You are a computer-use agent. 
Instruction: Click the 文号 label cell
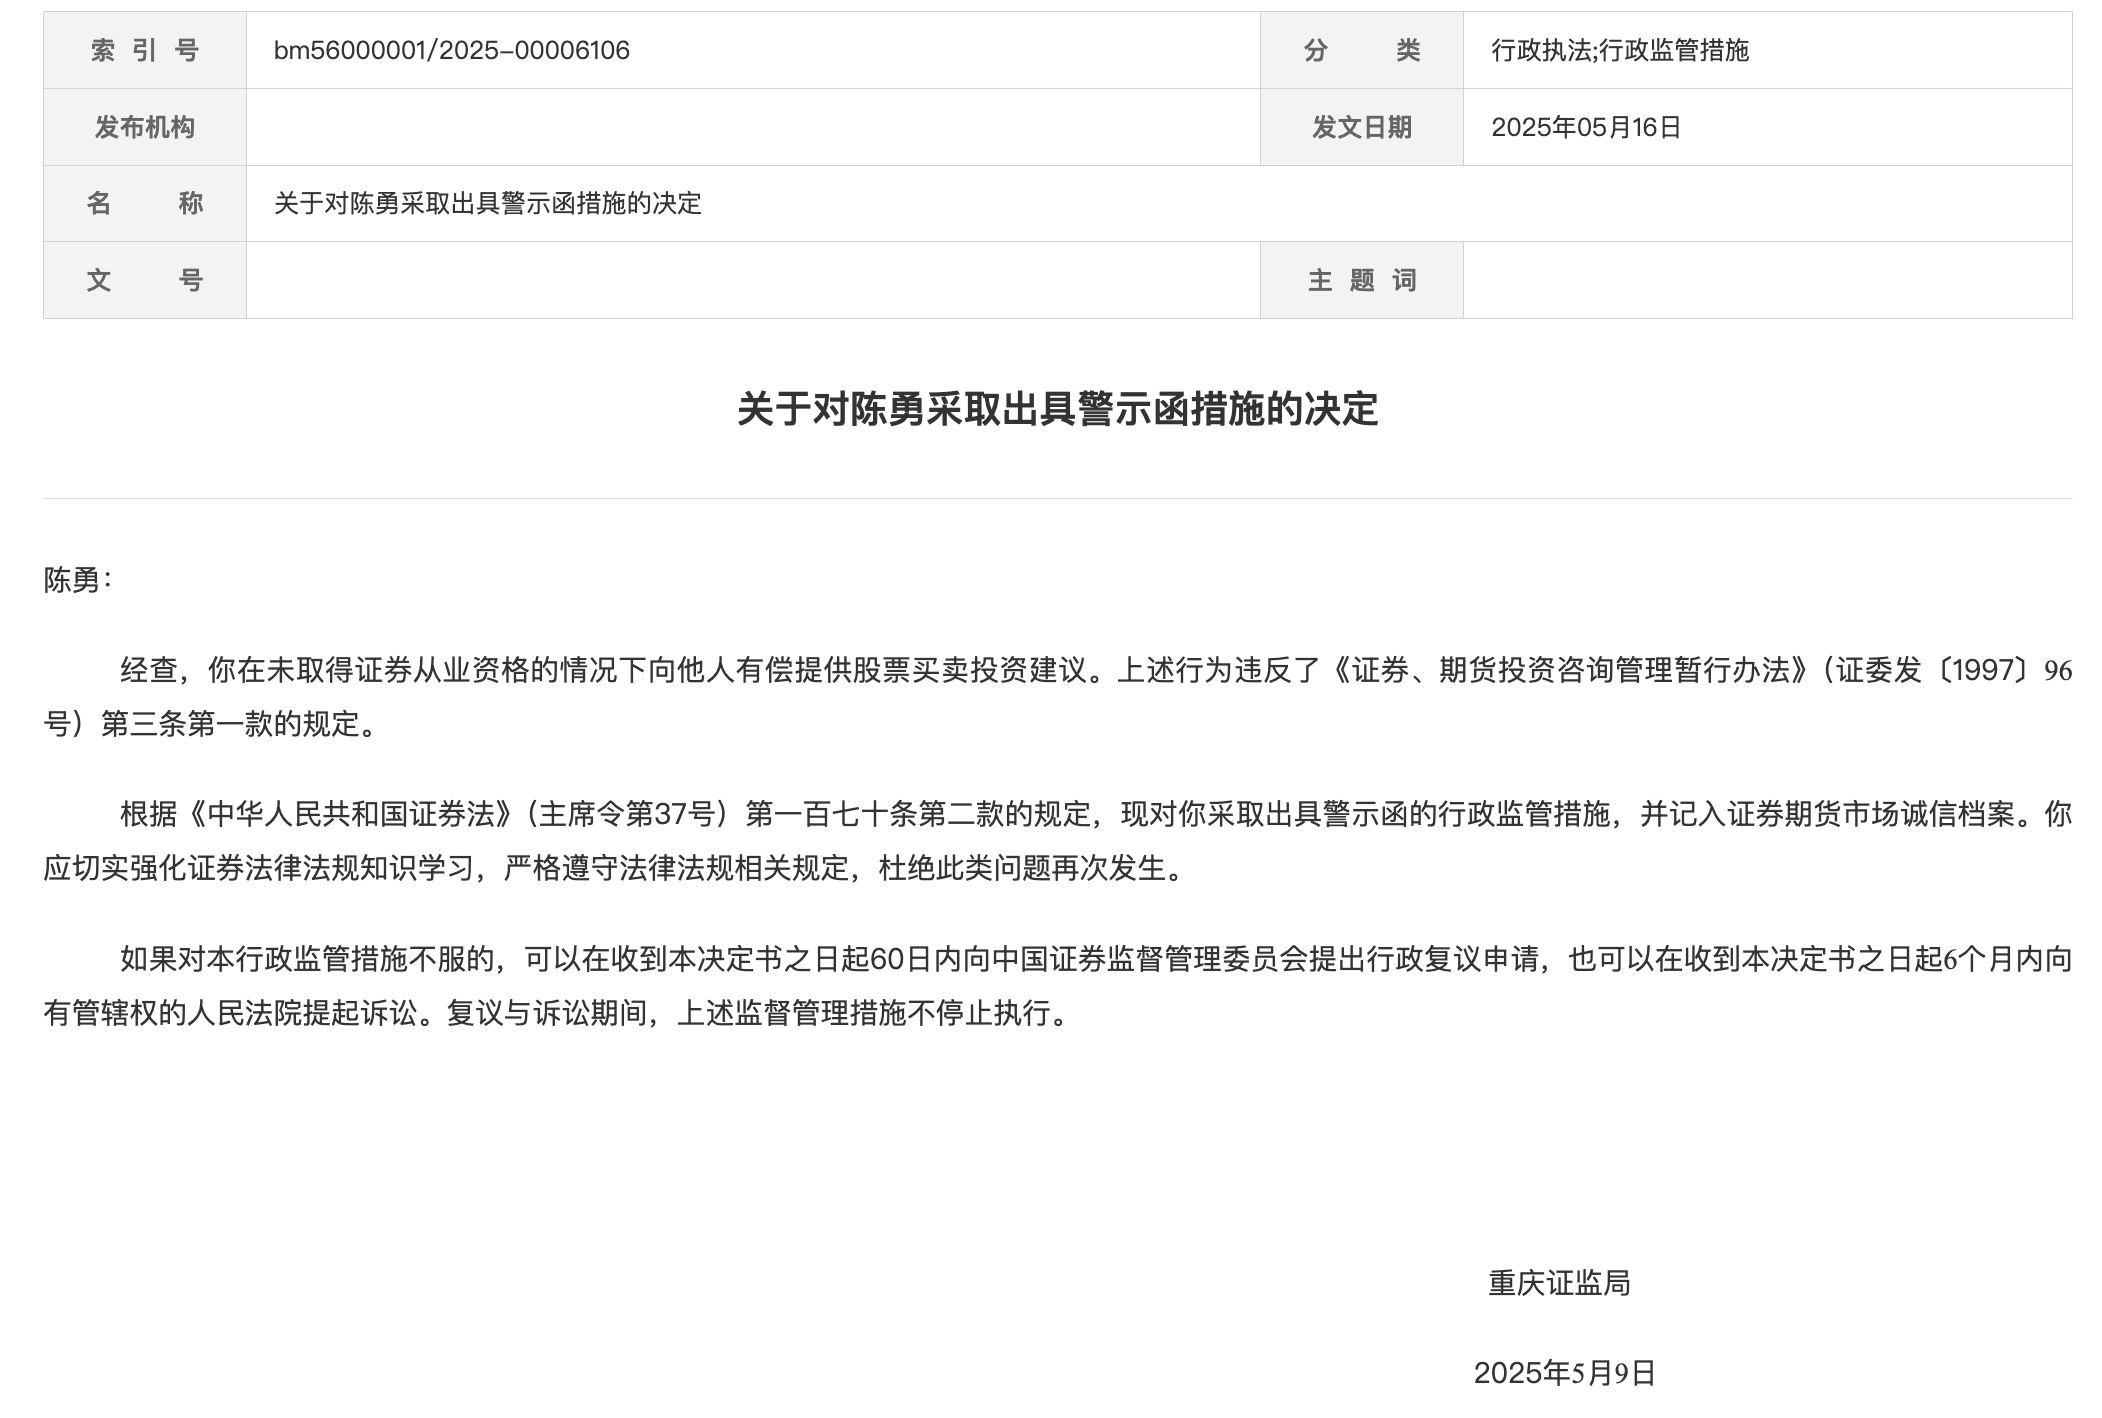(145, 280)
